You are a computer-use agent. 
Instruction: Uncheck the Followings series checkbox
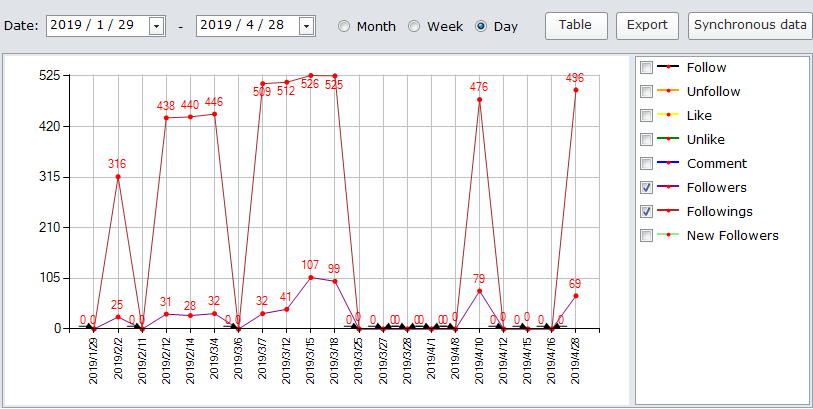[x=646, y=212]
